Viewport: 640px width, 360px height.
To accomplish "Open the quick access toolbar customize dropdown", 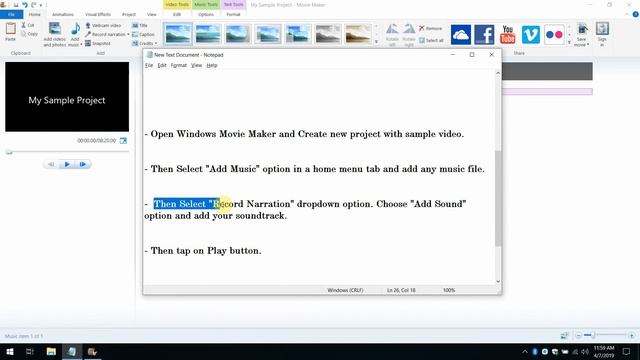I will tap(41, 5).
